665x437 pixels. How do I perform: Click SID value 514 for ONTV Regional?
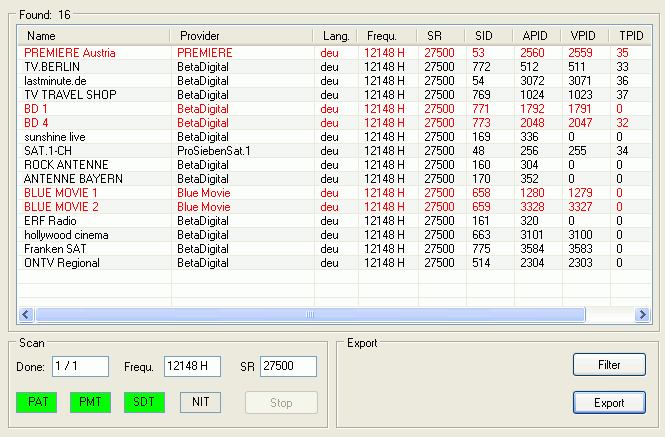pos(481,263)
